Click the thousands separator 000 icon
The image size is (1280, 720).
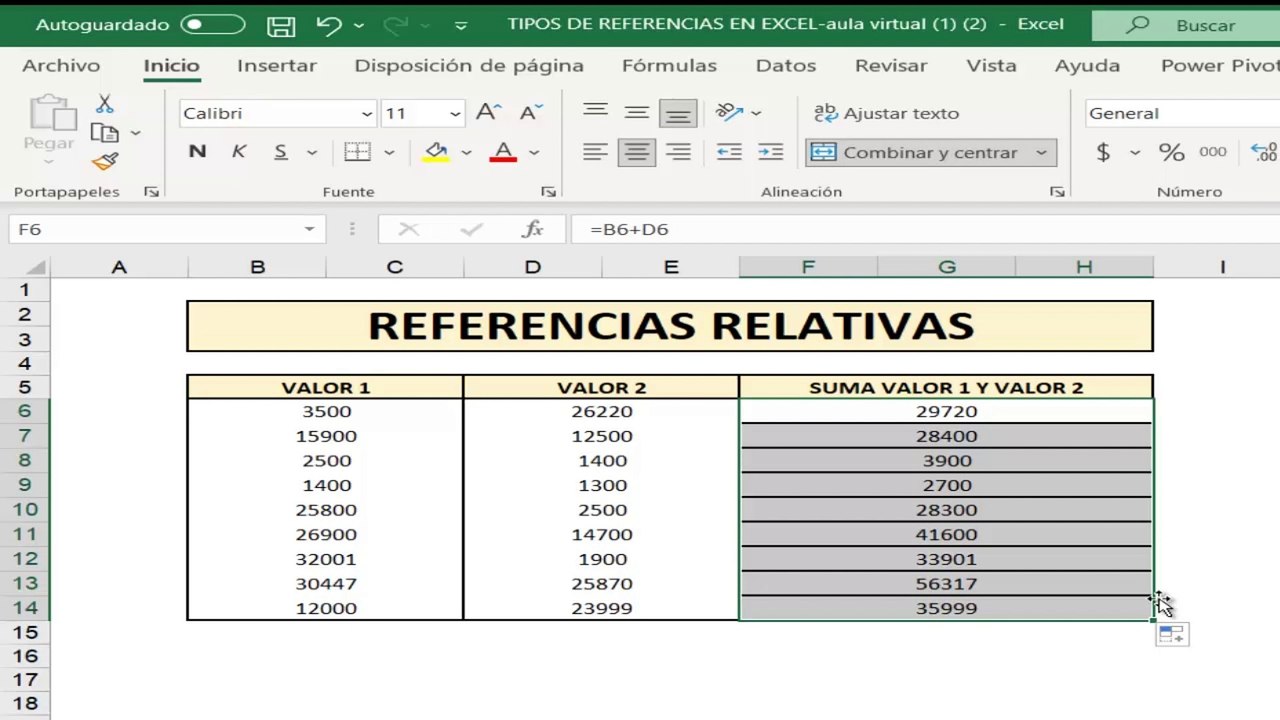(1212, 152)
